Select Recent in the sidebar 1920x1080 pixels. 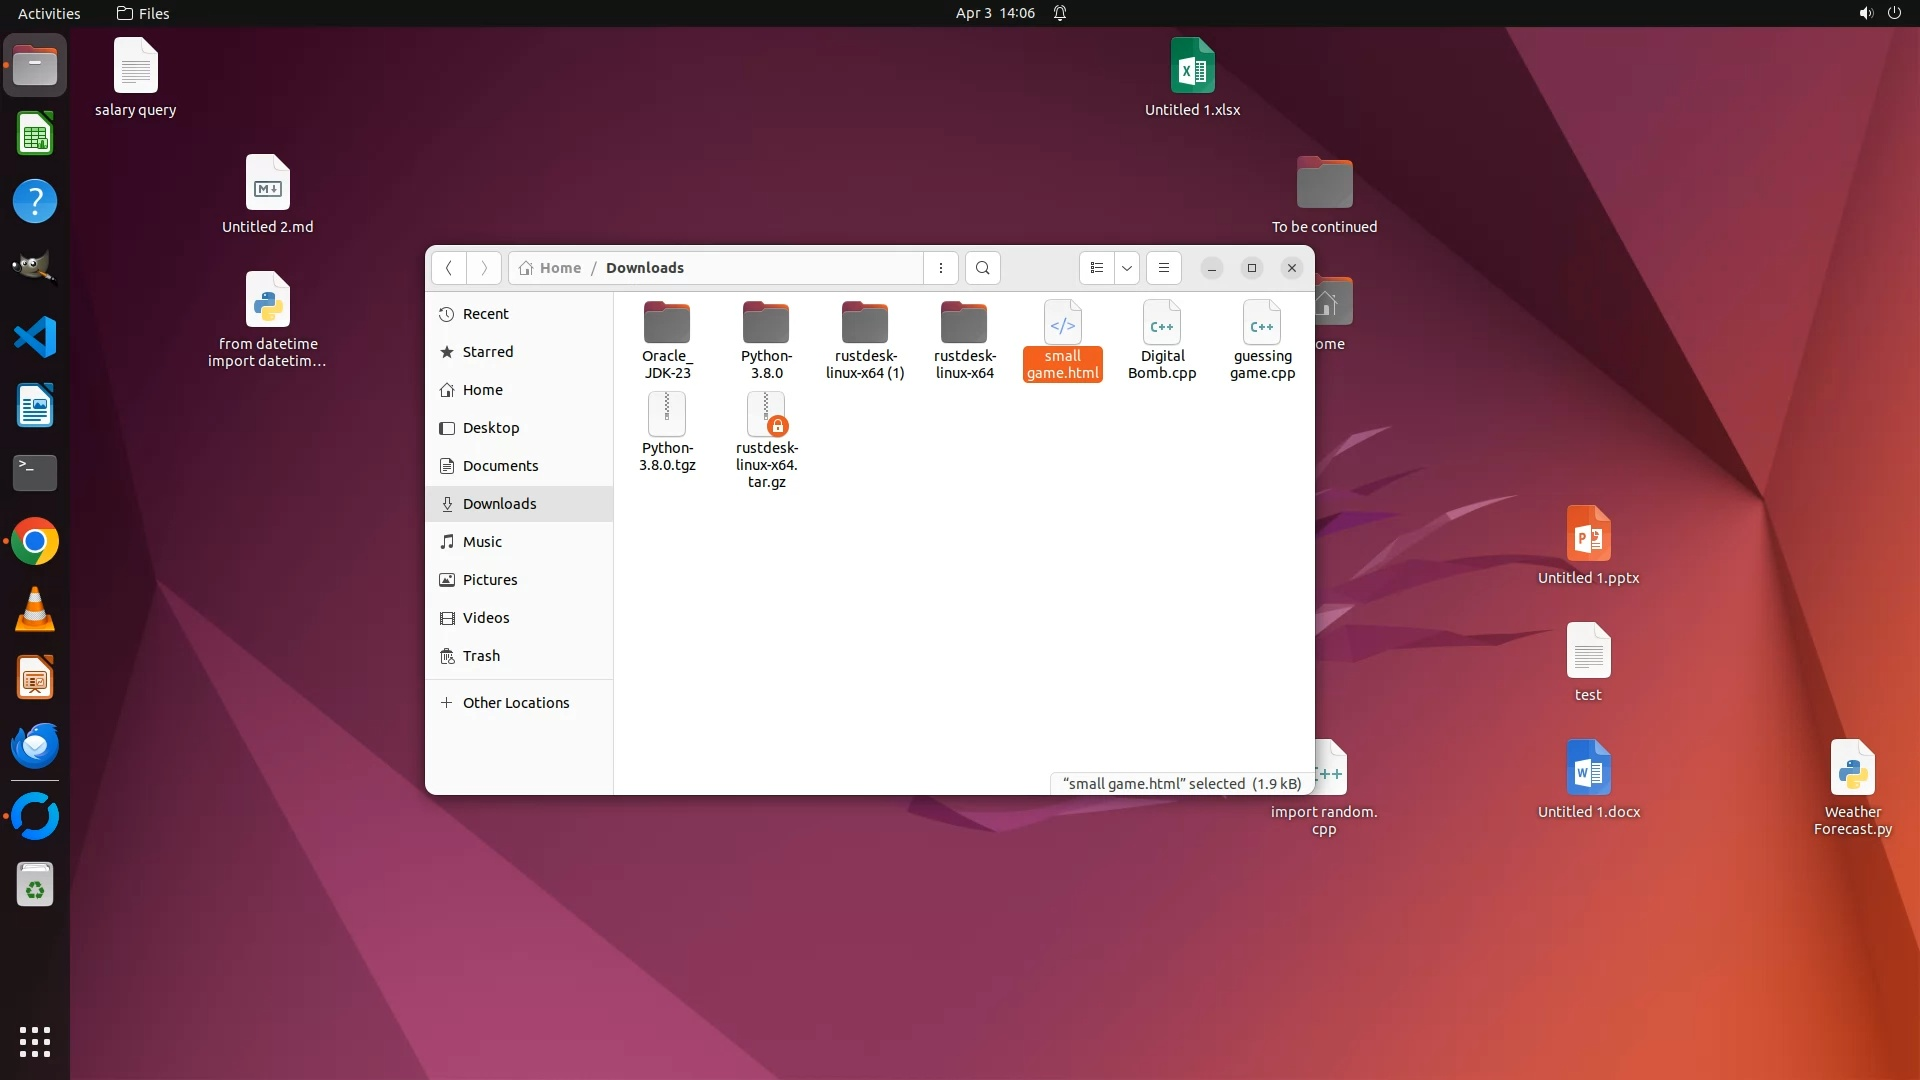coord(485,314)
